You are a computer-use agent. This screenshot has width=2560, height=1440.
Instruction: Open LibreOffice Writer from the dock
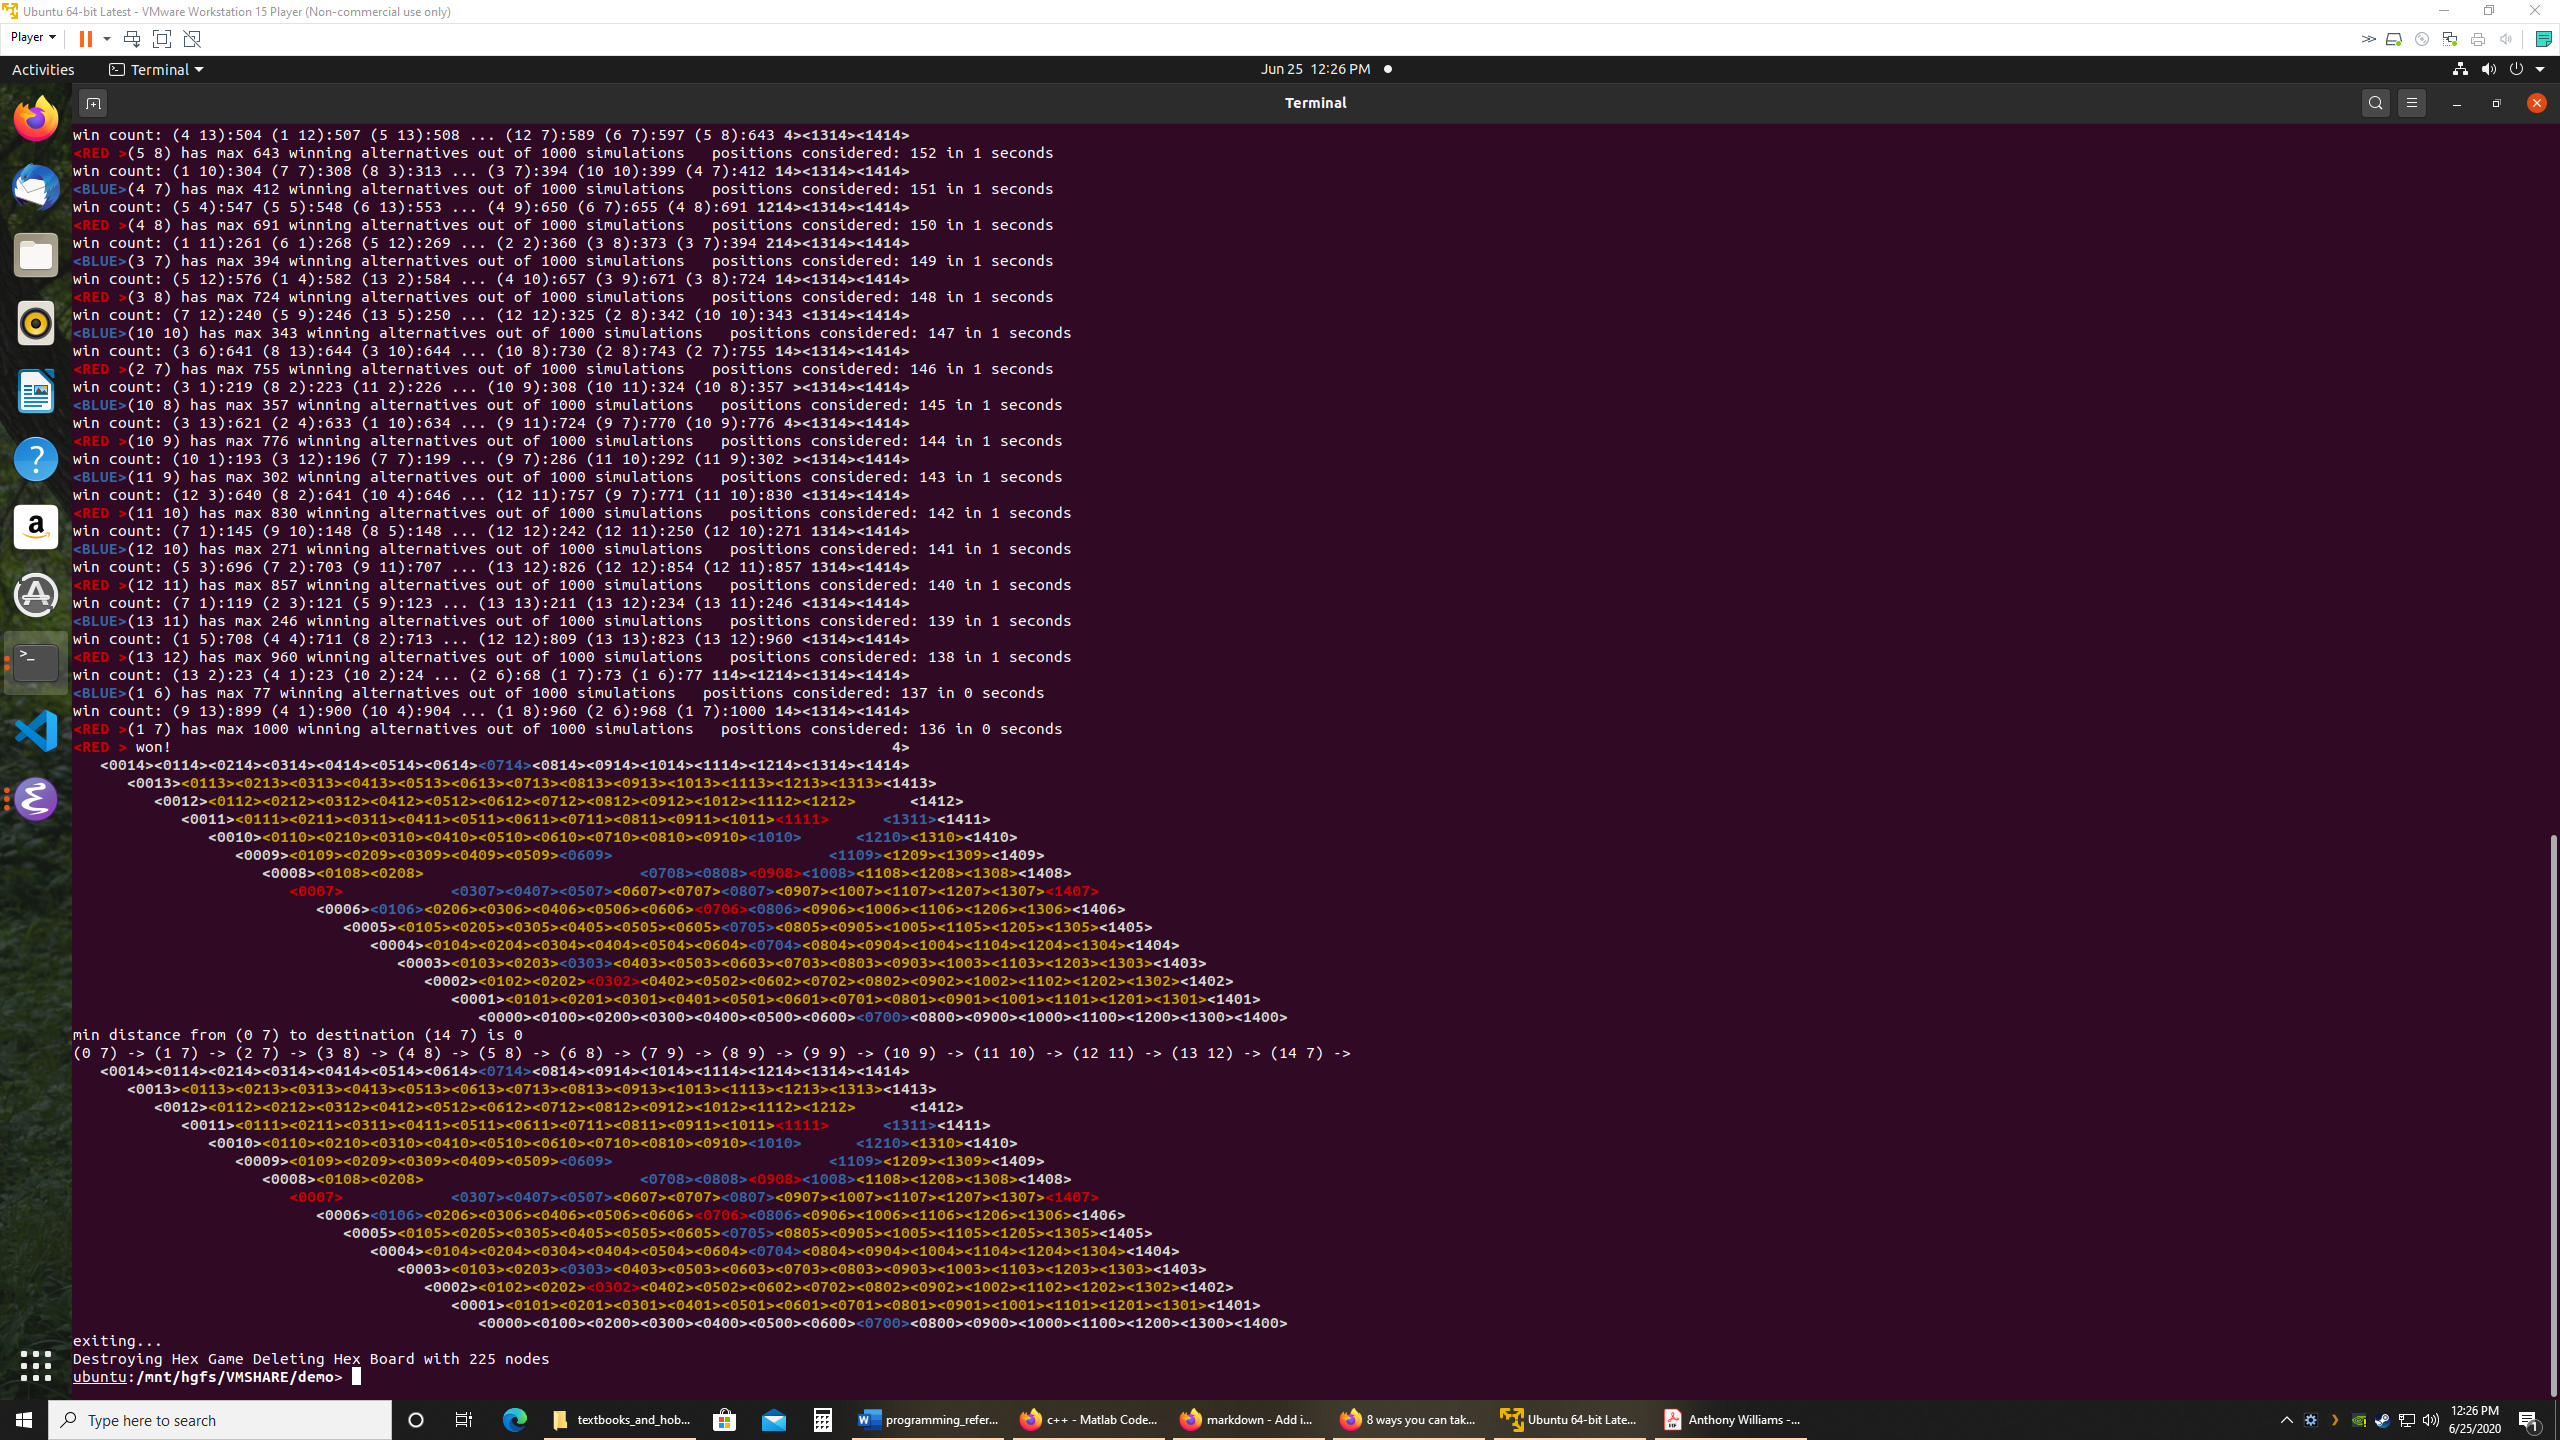(36, 391)
